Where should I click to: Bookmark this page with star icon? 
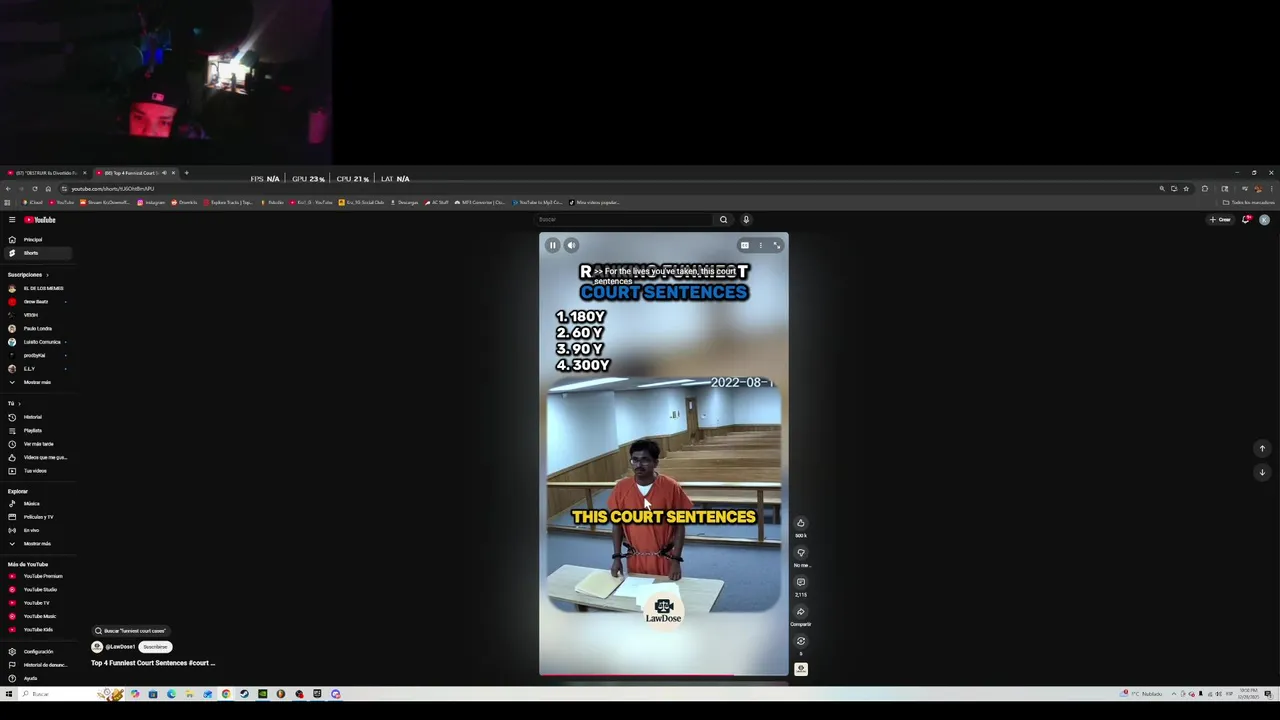point(1186,189)
